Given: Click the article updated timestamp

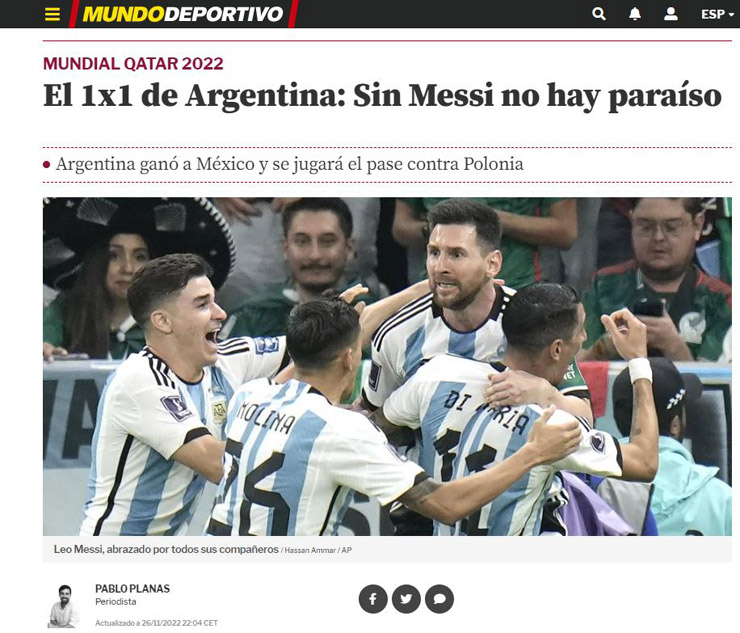Looking at the screenshot, I should click(156, 623).
